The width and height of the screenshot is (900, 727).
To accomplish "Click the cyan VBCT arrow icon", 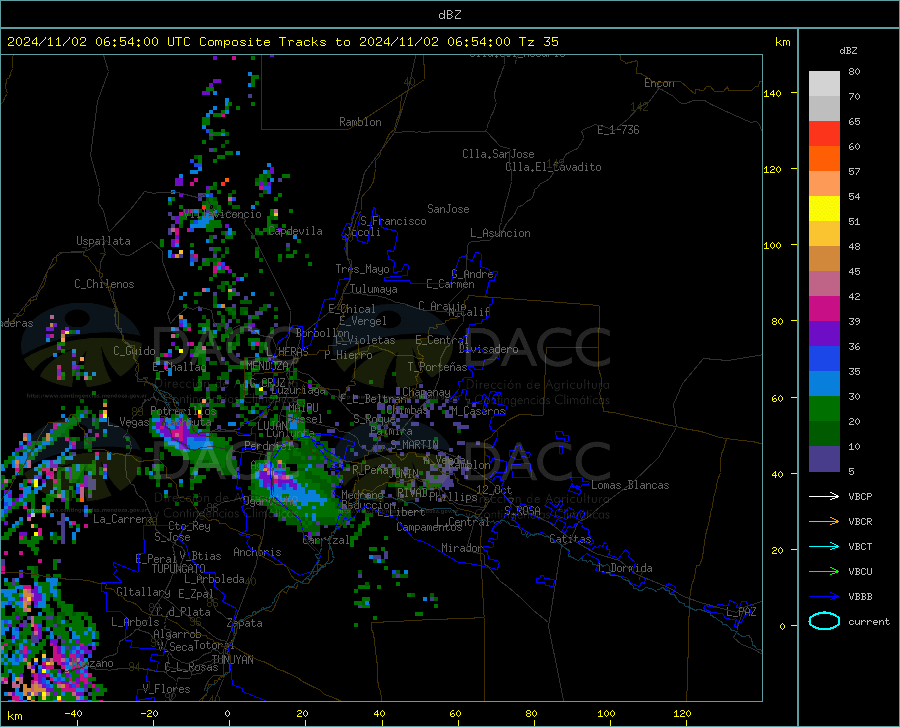I will (x=824, y=546).
